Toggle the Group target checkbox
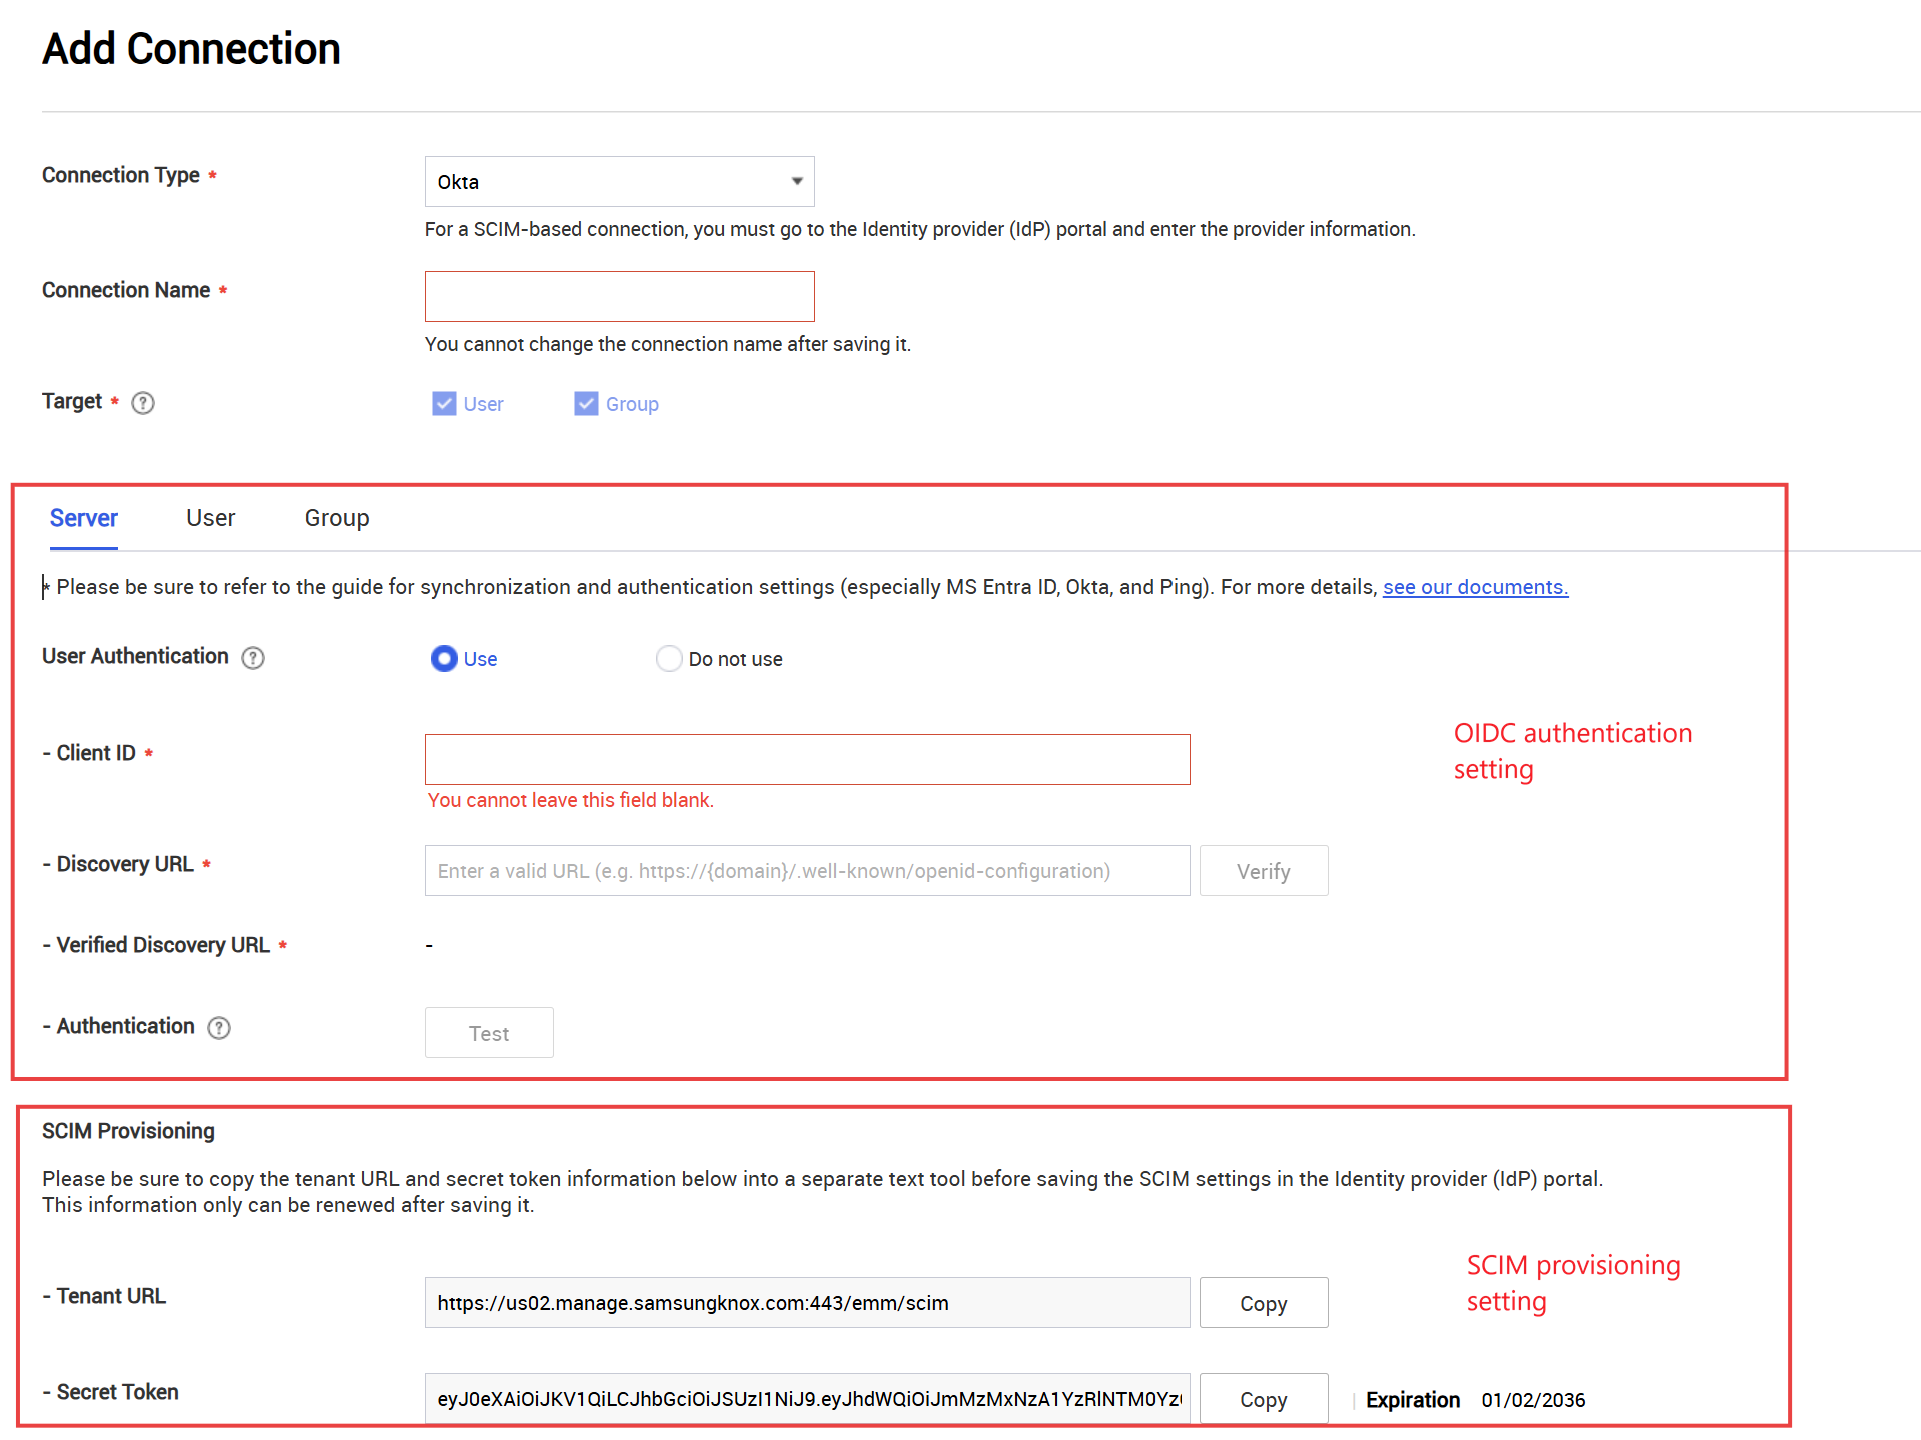This screenshot has width=1921, height=1440. tap(586, 403)
